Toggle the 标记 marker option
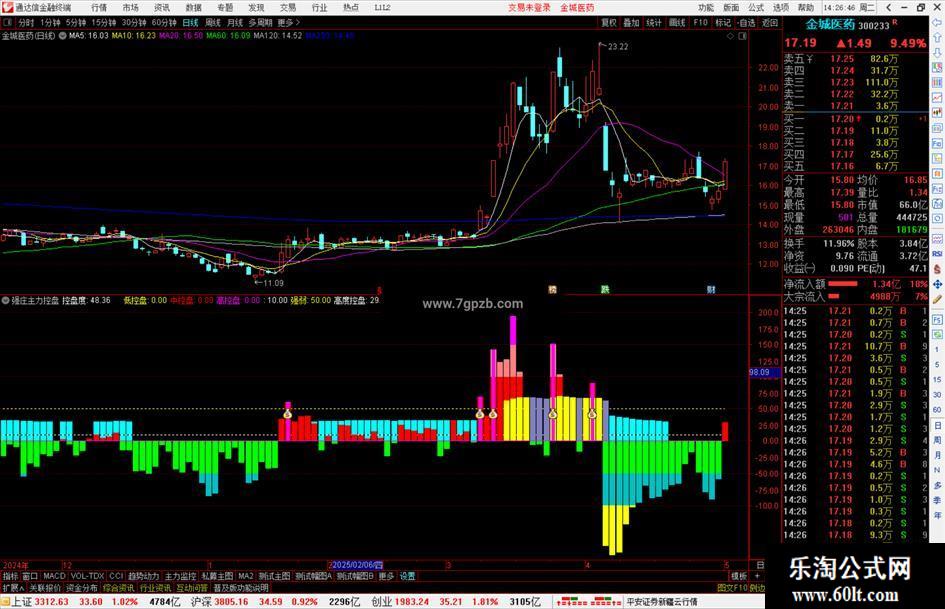945x609 pixels. [x=723, y=23]
